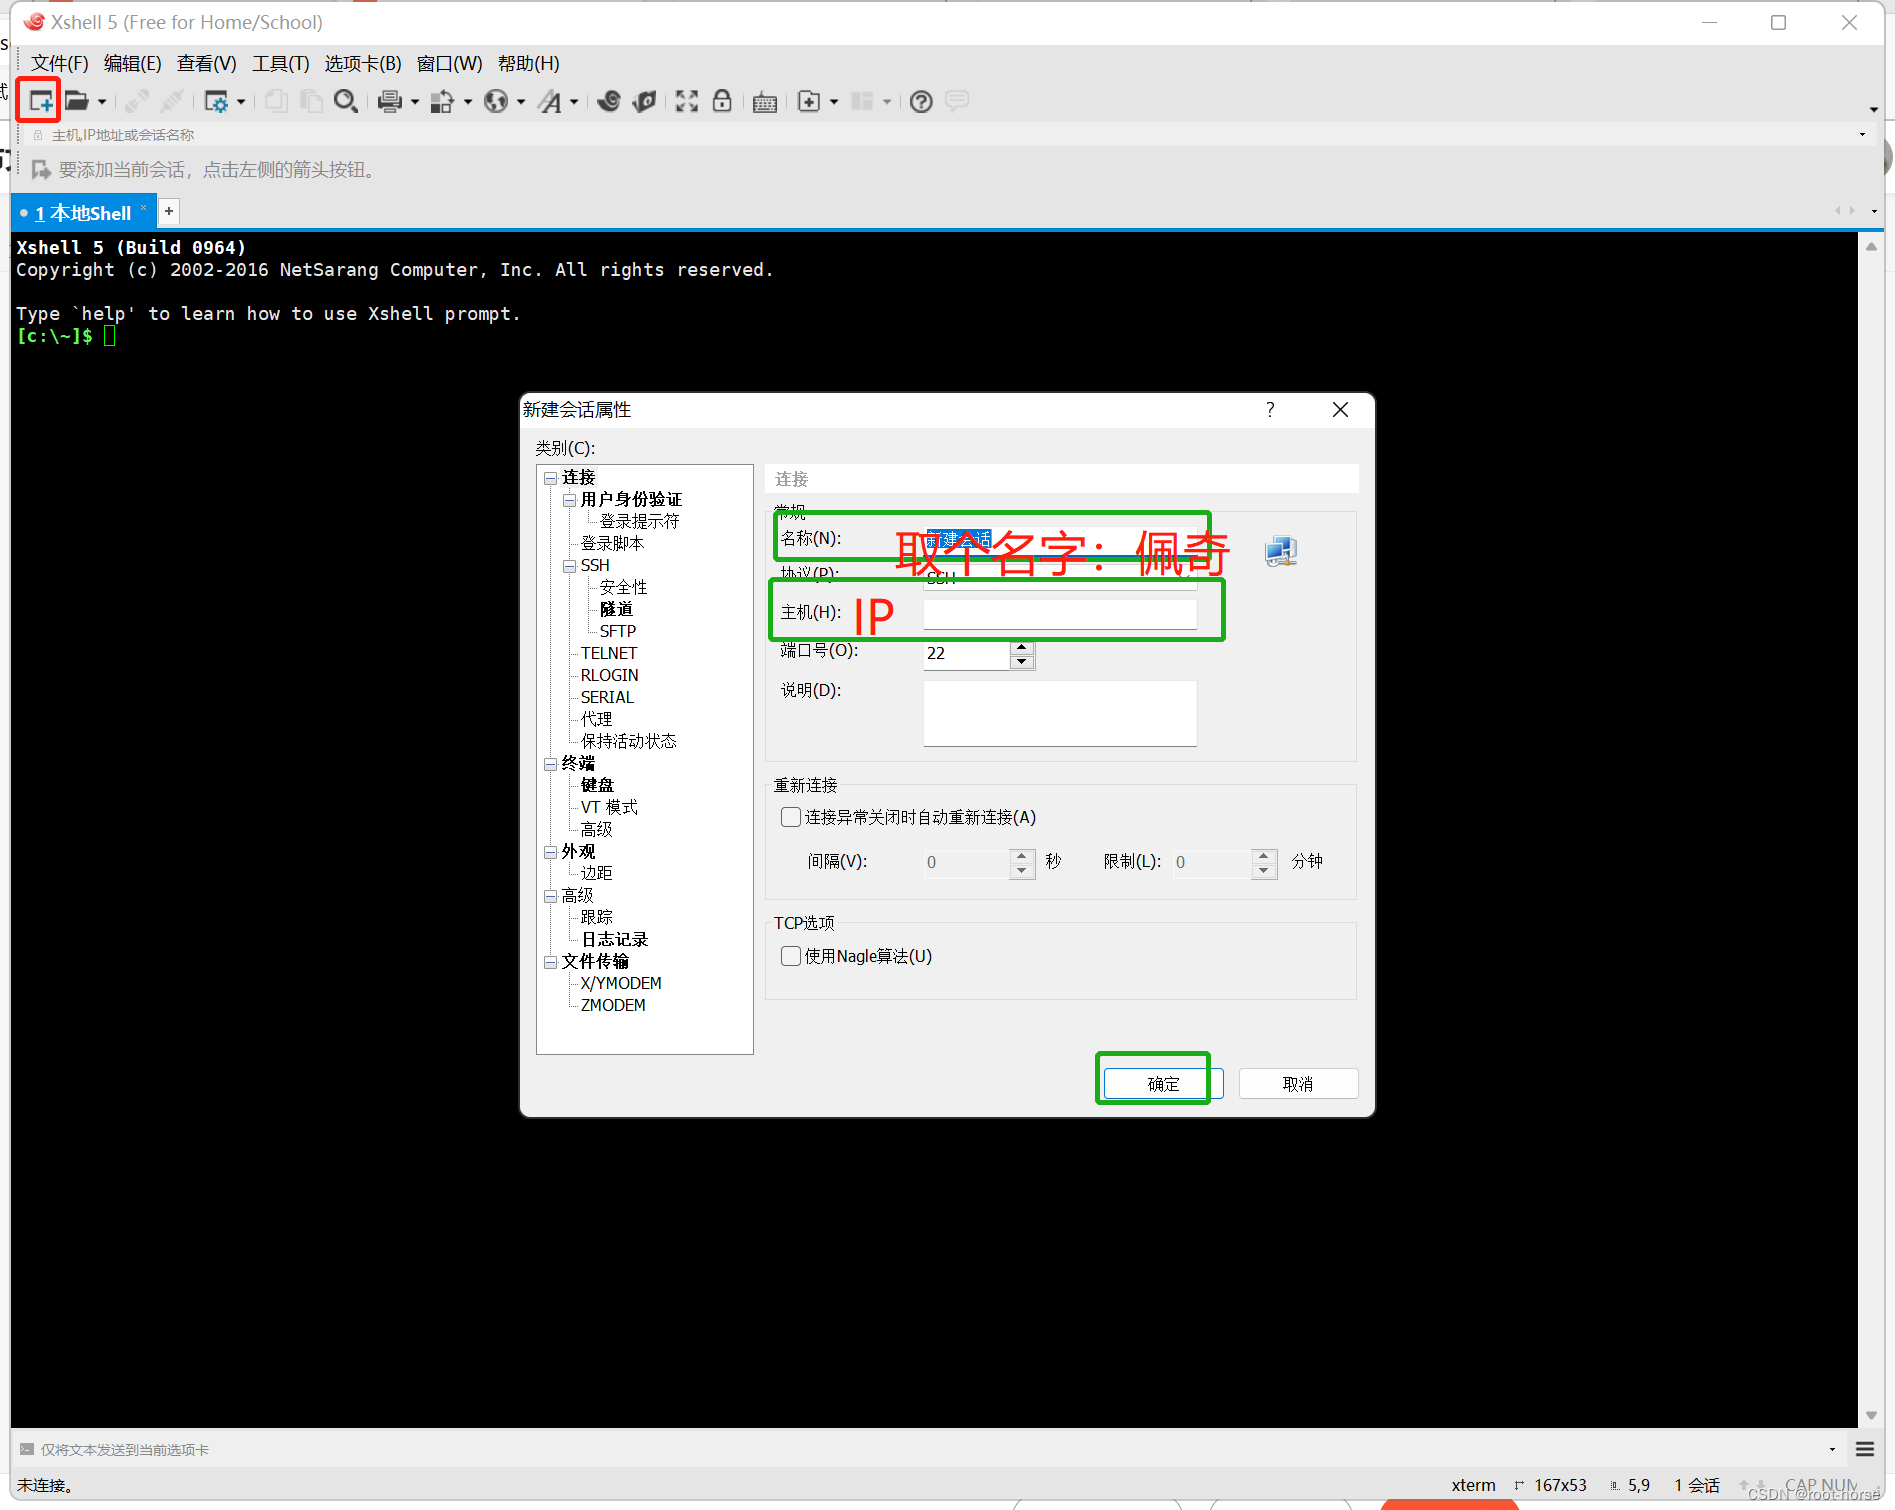Viewport: 1895px width, 1510px height.
Task: Click the 确定 button
Action: click(x=1163, y=1084)
